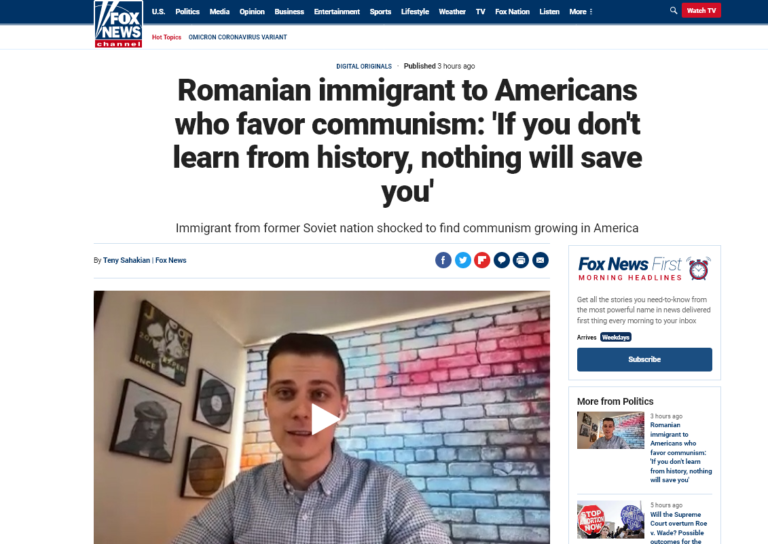Open the search magnifier icon
Viewport: 768px width, 544px height.
tap(673, 10)
